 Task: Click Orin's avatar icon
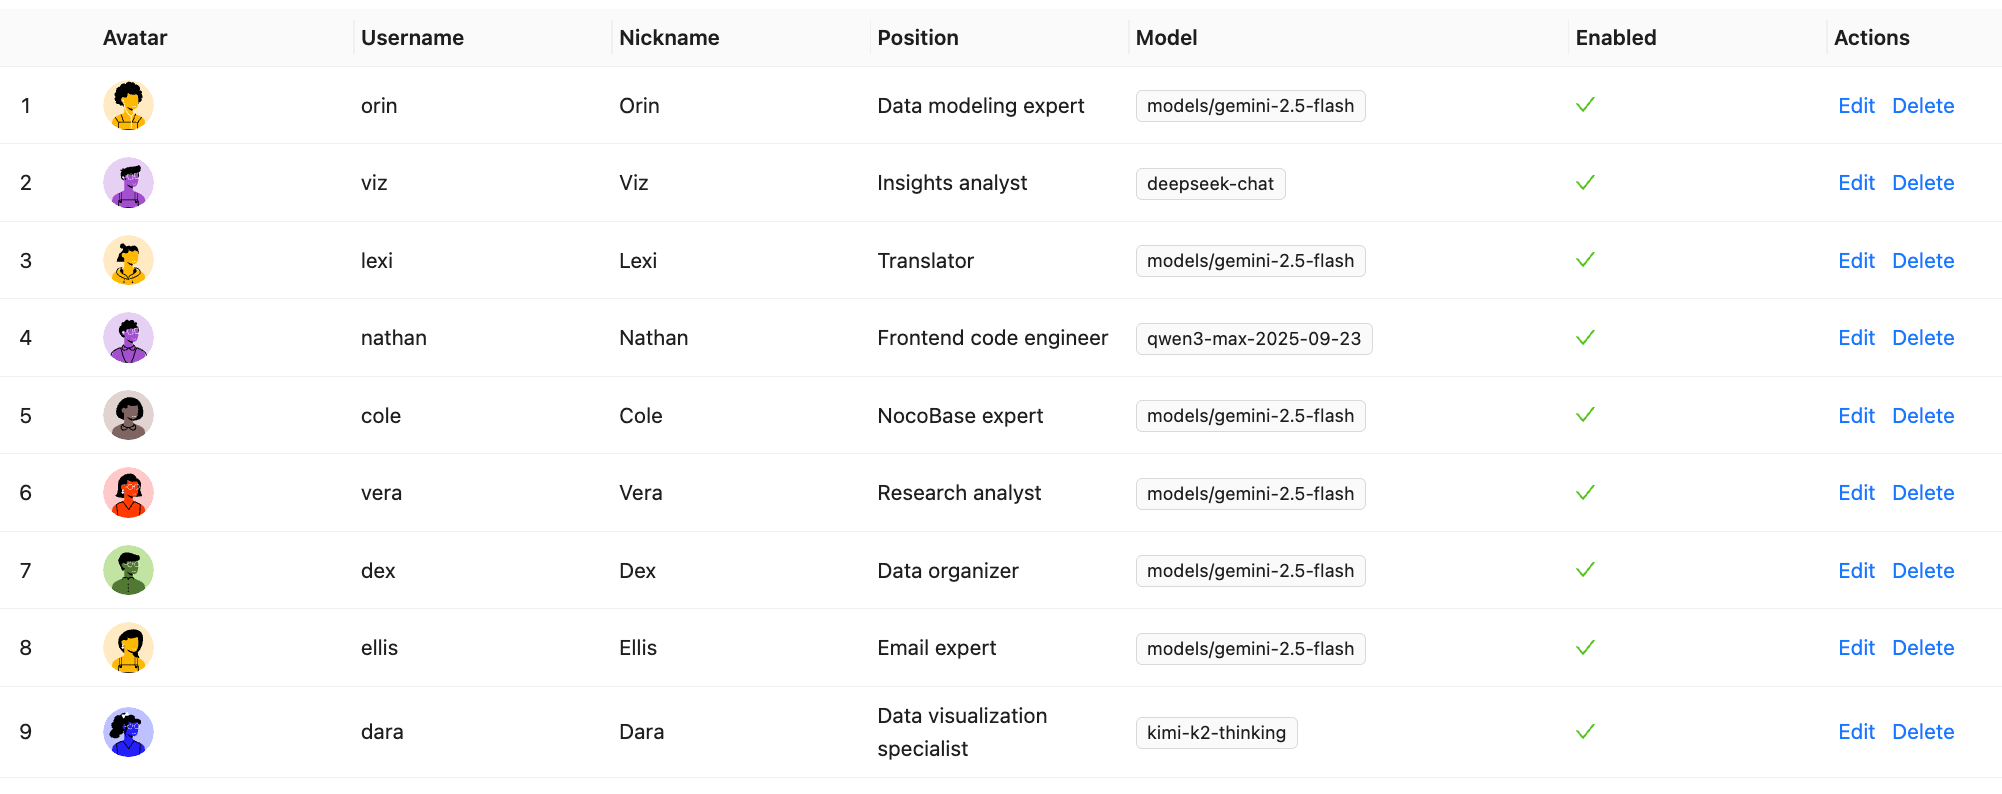(128, 106)
